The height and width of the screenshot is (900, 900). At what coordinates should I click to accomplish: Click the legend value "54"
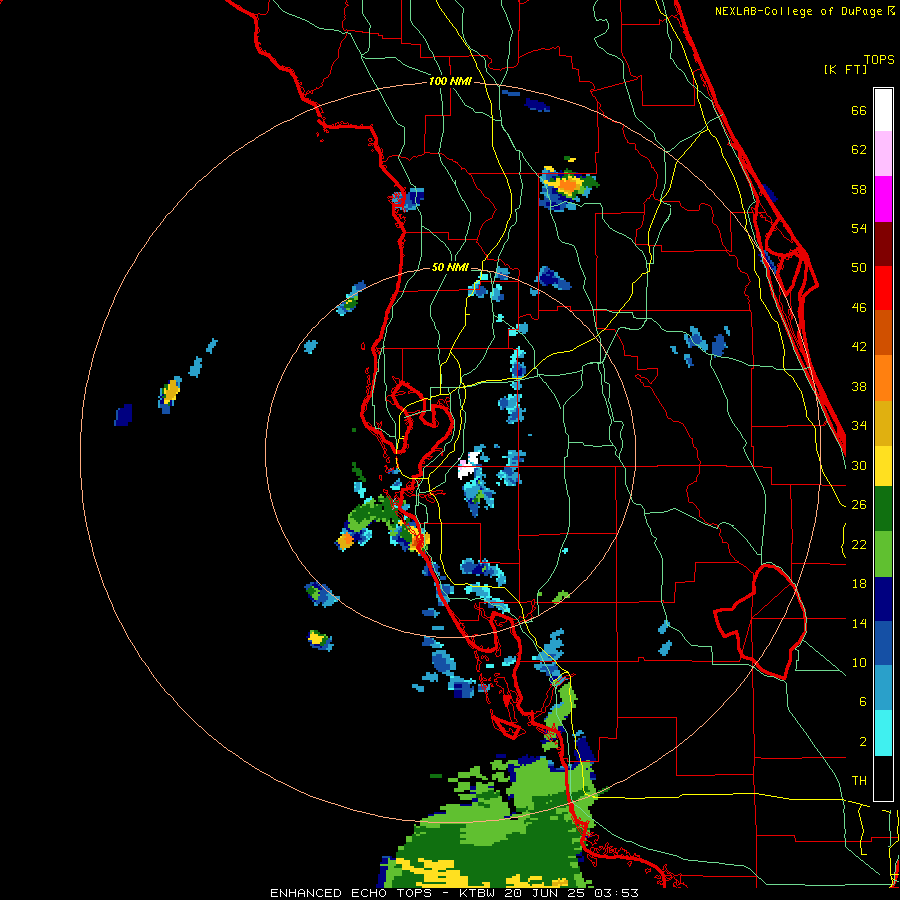pyautogui.click(x=859, y=228)
